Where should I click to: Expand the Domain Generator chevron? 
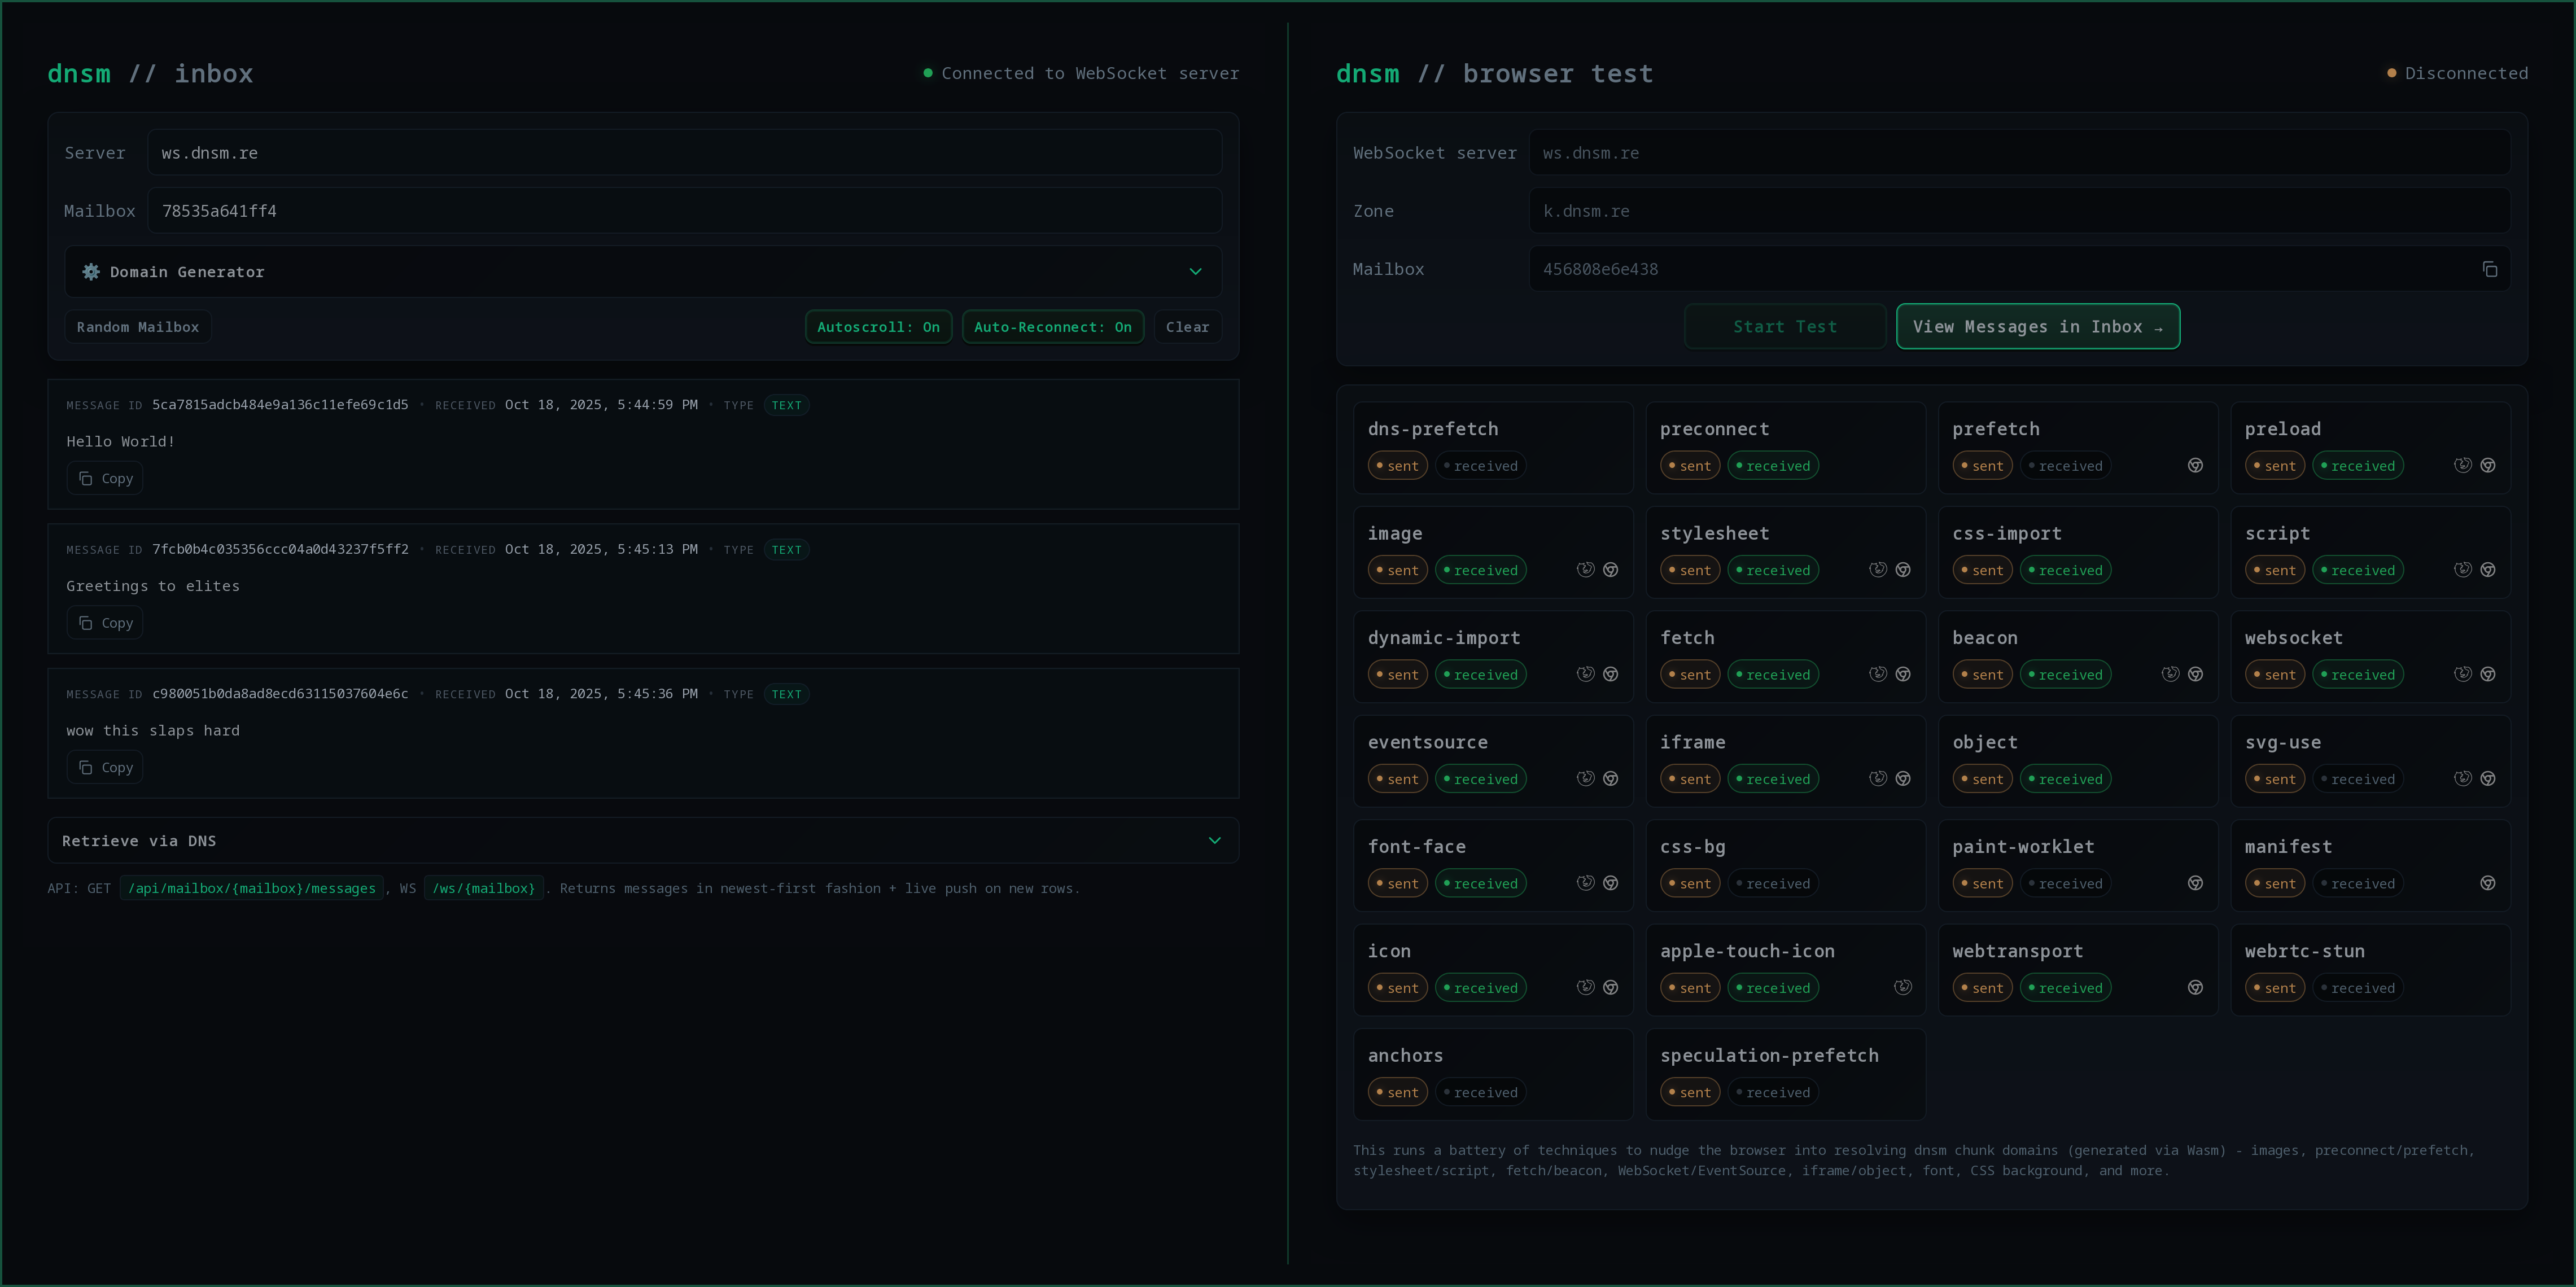(1195, 272)
